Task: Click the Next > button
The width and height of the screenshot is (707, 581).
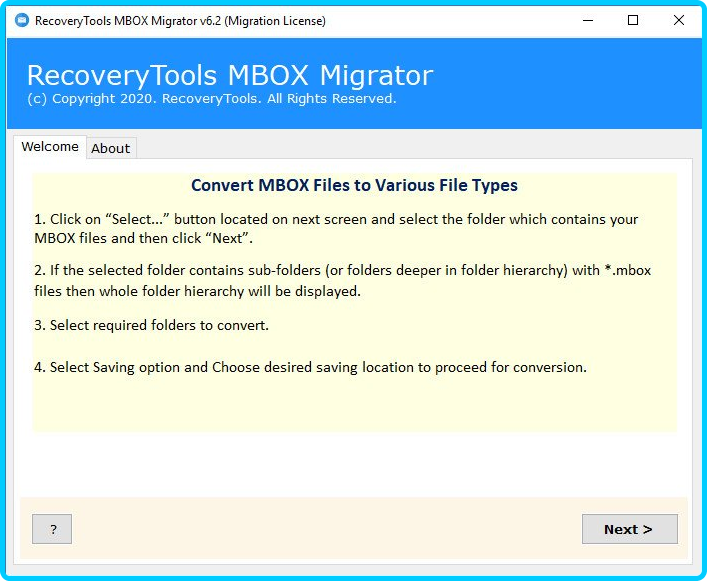Action: point(629,529)
